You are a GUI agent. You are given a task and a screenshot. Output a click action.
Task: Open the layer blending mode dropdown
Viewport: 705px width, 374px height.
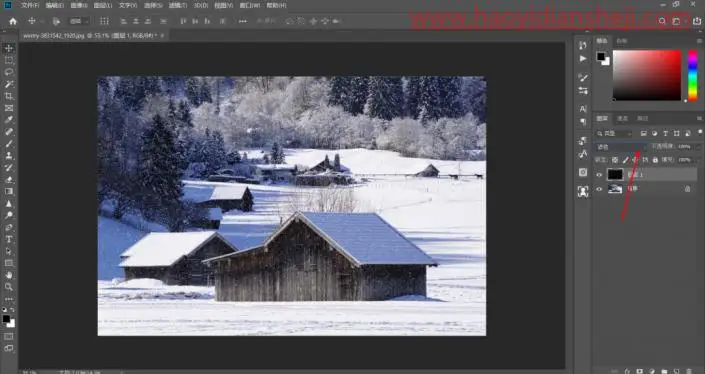[x=621, y=147]
